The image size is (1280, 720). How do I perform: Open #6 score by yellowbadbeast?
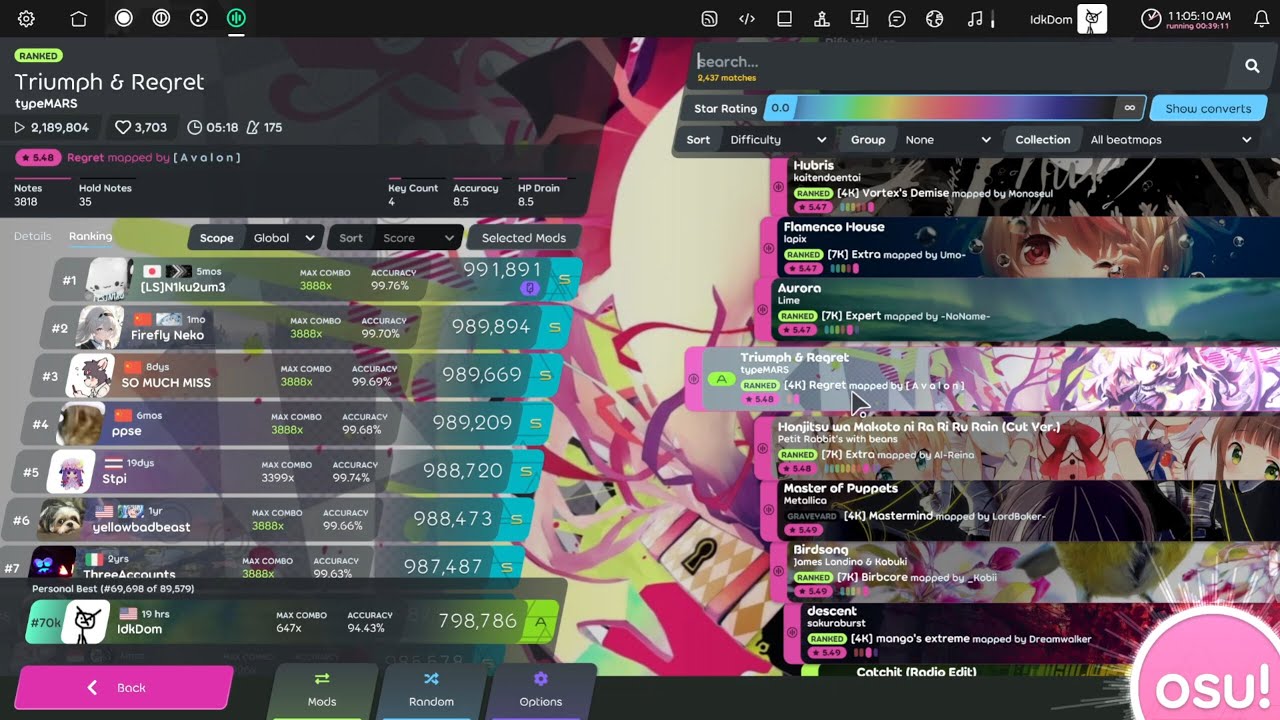268,520
